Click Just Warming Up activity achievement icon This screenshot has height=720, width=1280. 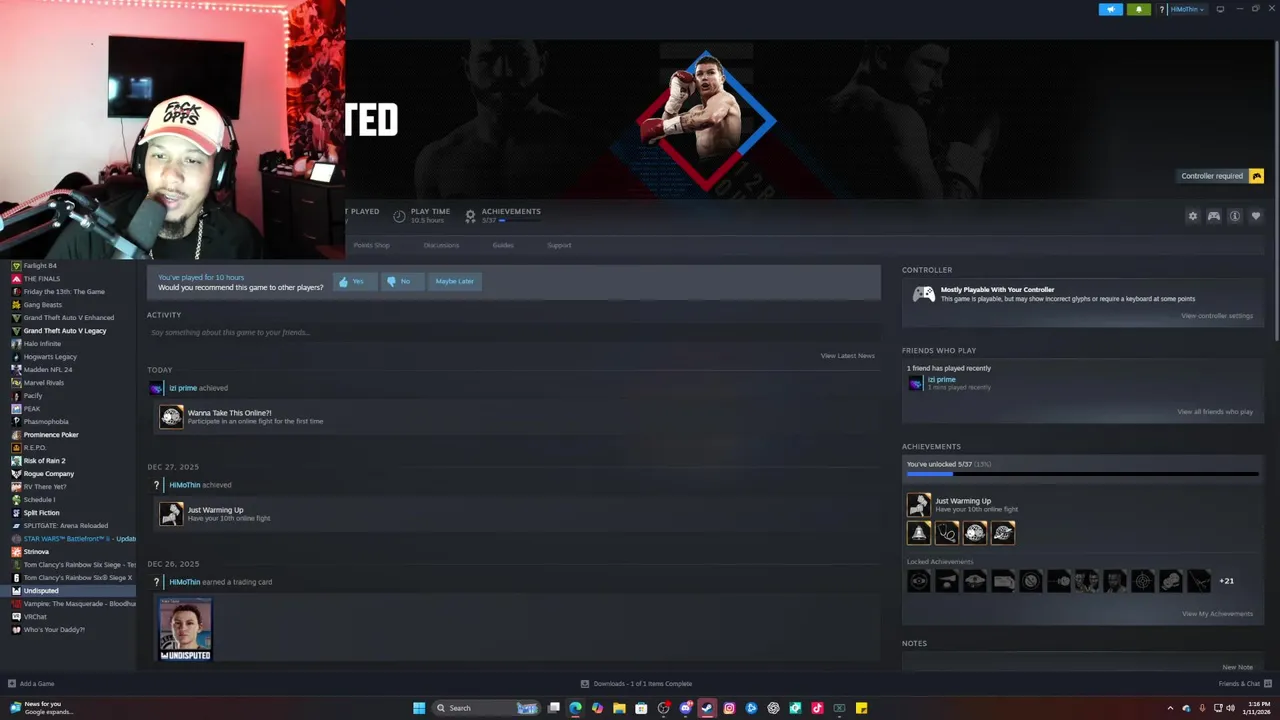172,514
